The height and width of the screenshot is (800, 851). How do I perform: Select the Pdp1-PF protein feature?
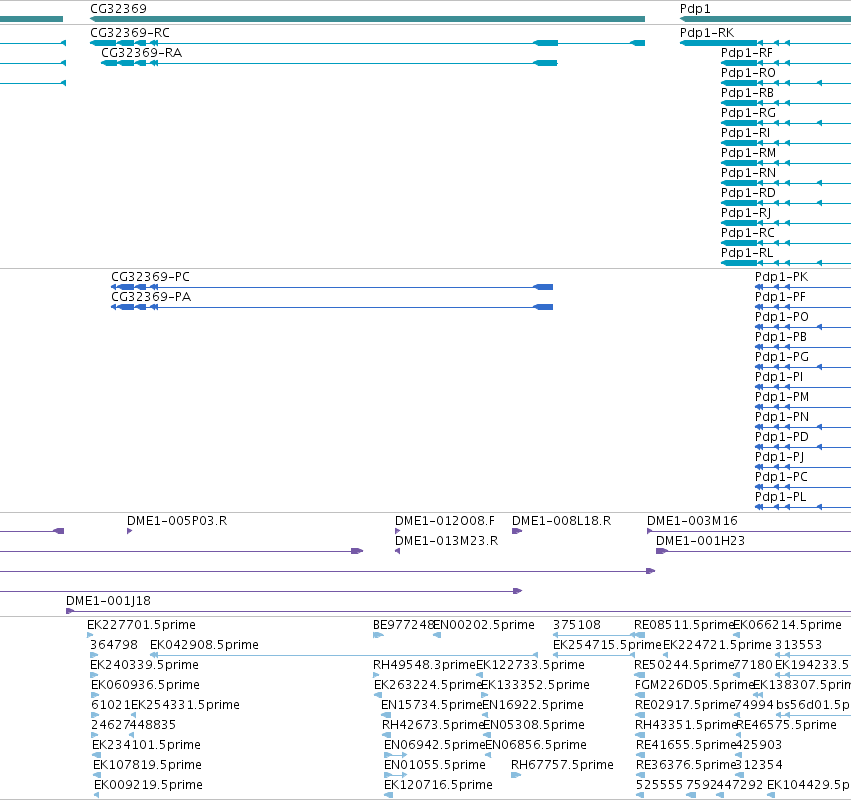tap(803, 307)
